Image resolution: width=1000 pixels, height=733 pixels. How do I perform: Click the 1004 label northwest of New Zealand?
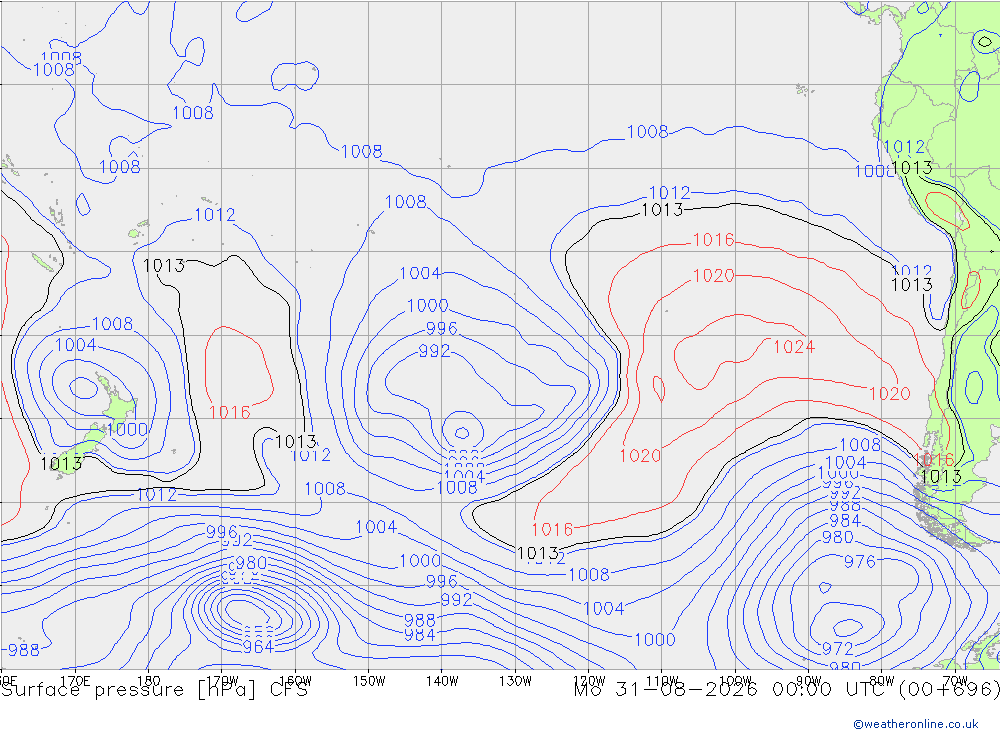[75, 345]
